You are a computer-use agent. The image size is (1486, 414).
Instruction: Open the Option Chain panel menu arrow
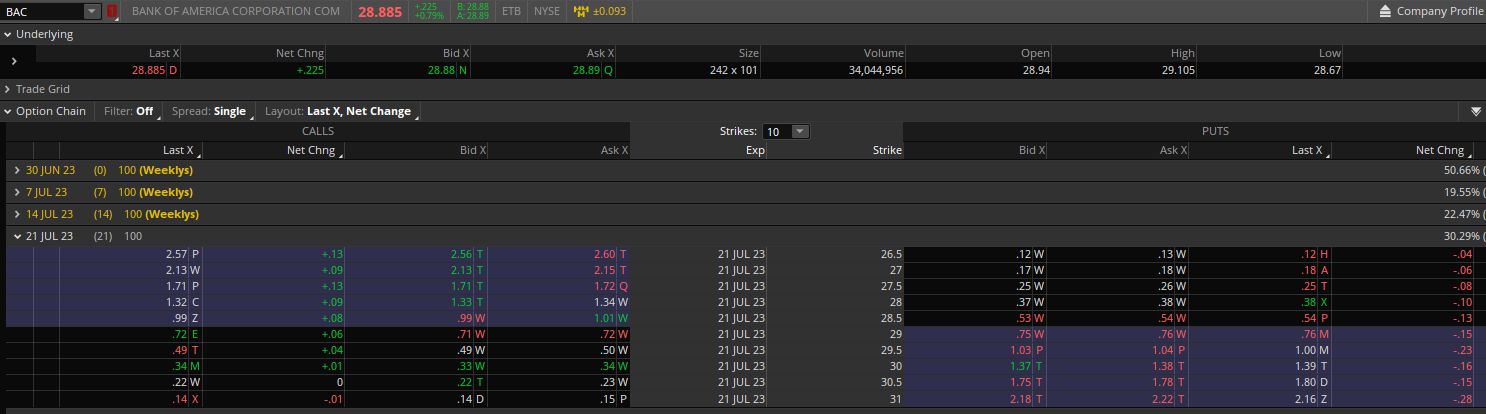point(1476,111)
